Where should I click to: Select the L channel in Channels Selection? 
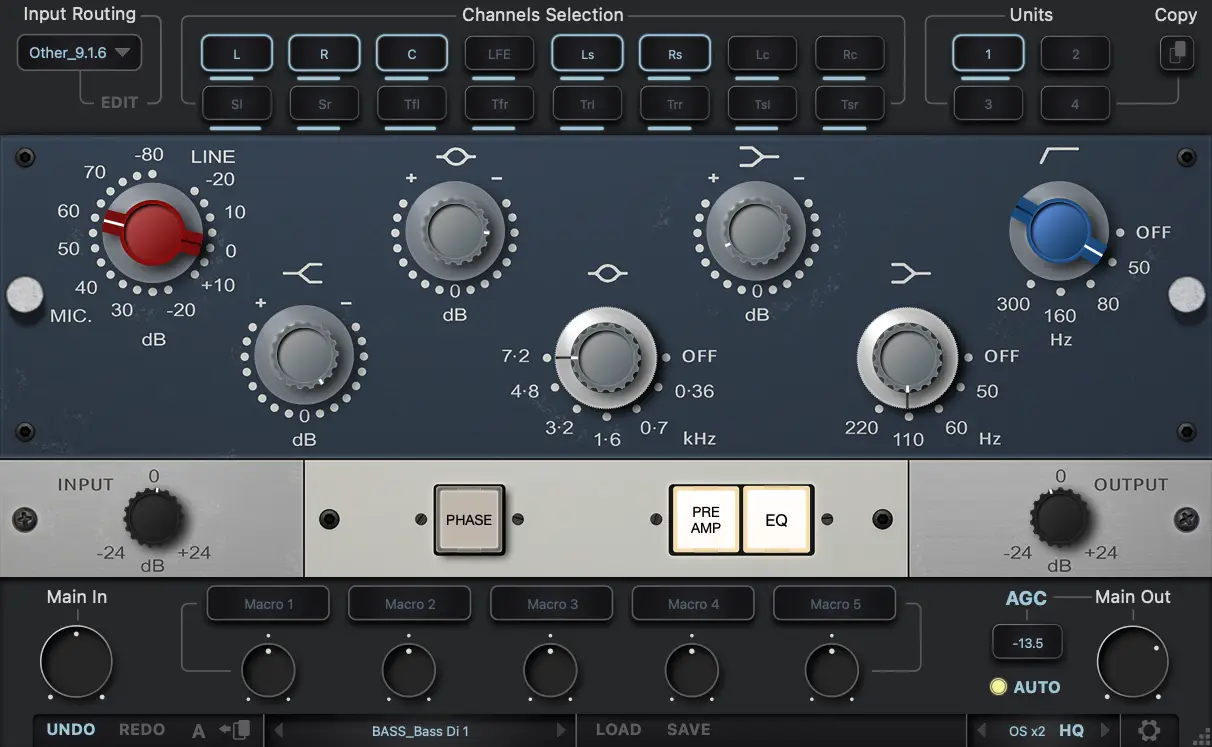236,53
